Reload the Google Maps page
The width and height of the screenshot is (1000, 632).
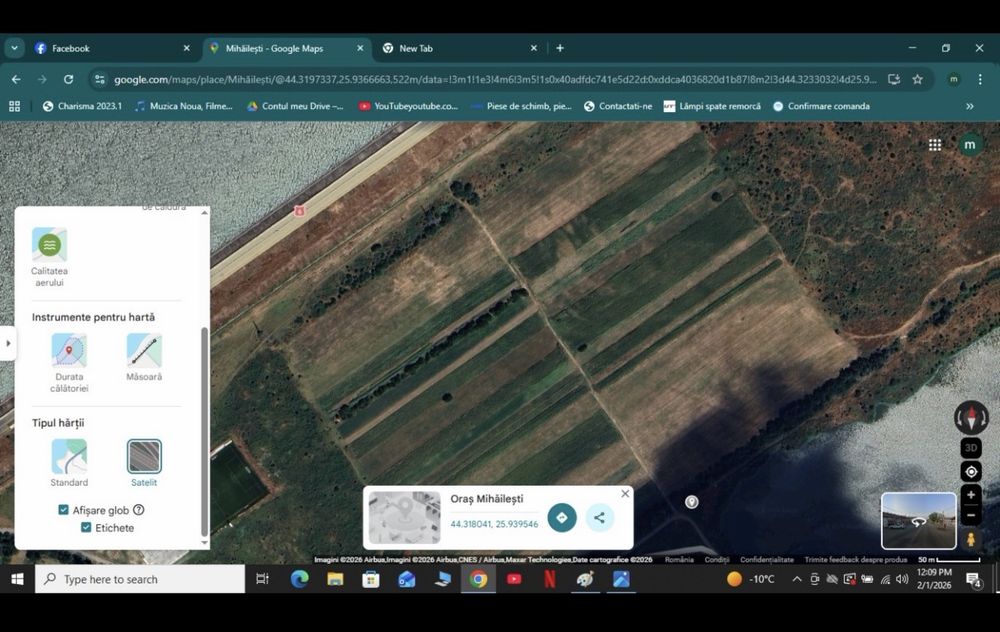[68, 80]
